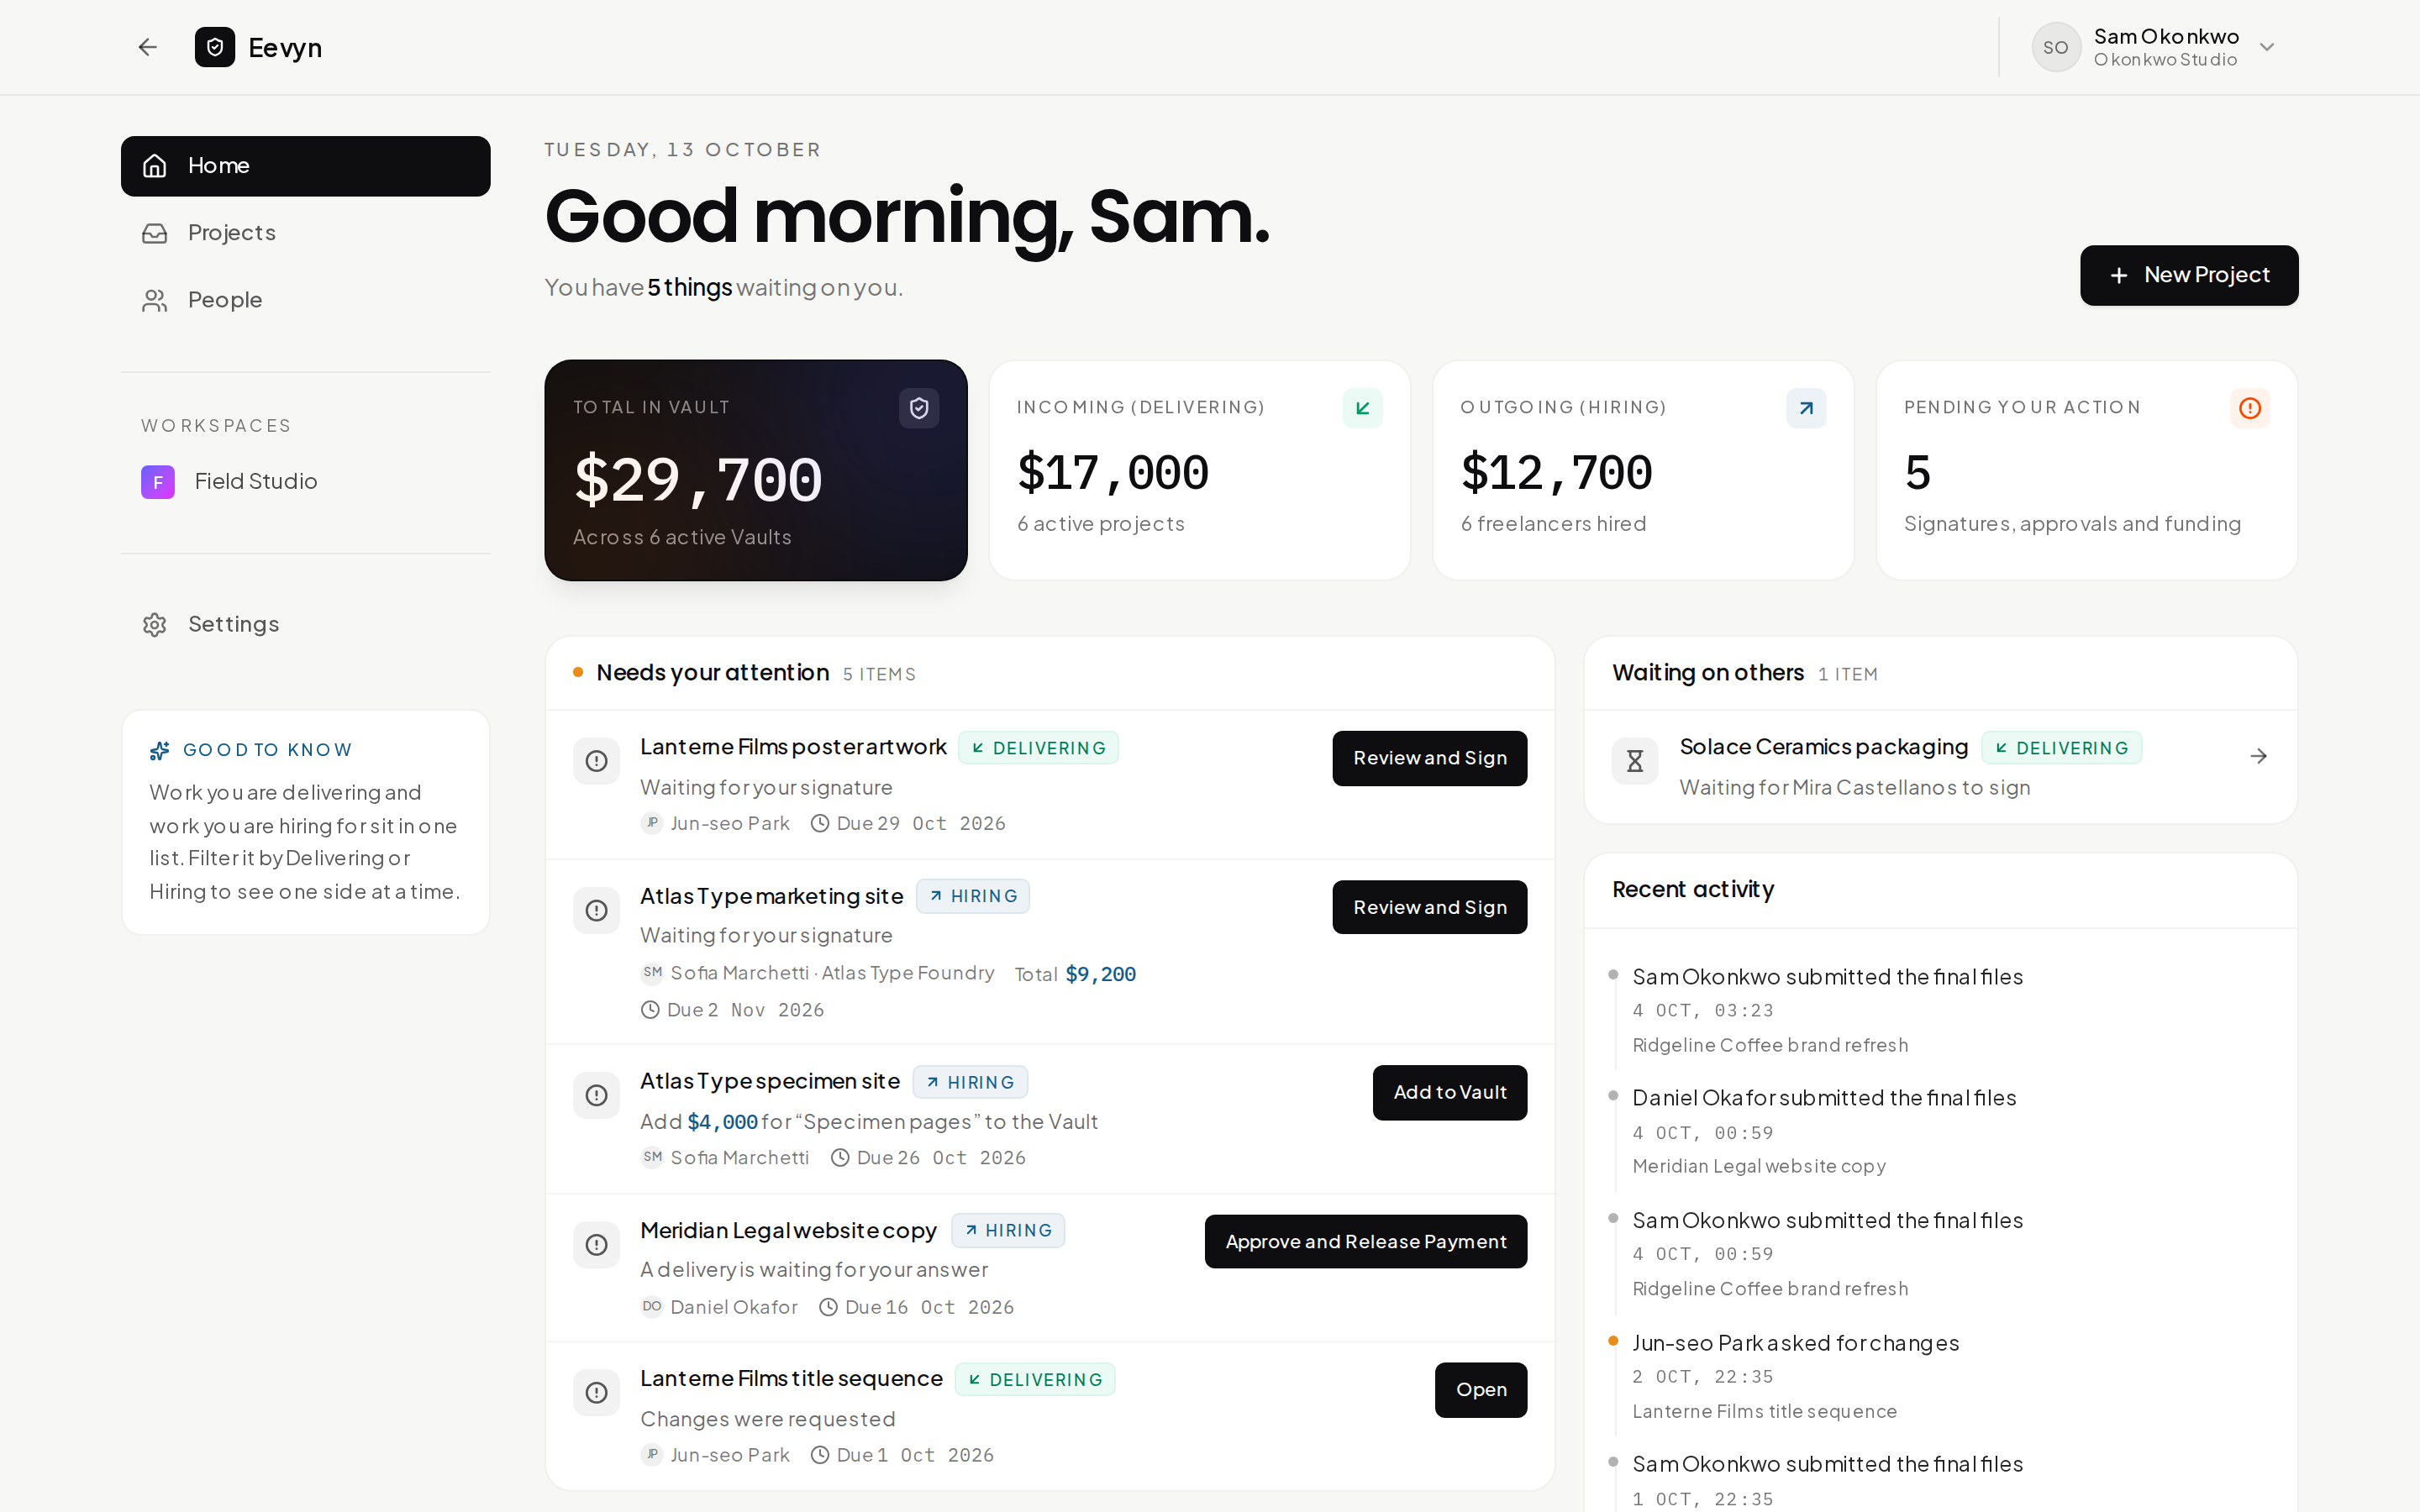Click the Eevyn shield logo
2420x1512 pixels.
214,47
